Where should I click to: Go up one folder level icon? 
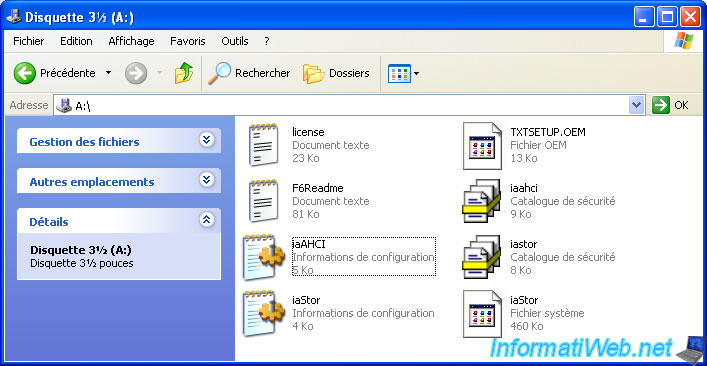[184, 73]
